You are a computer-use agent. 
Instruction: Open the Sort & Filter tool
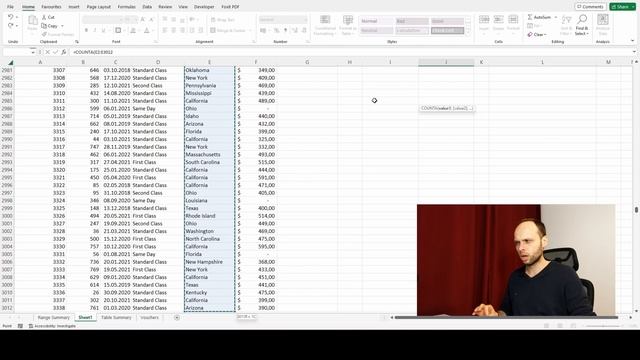coord(566,24)
